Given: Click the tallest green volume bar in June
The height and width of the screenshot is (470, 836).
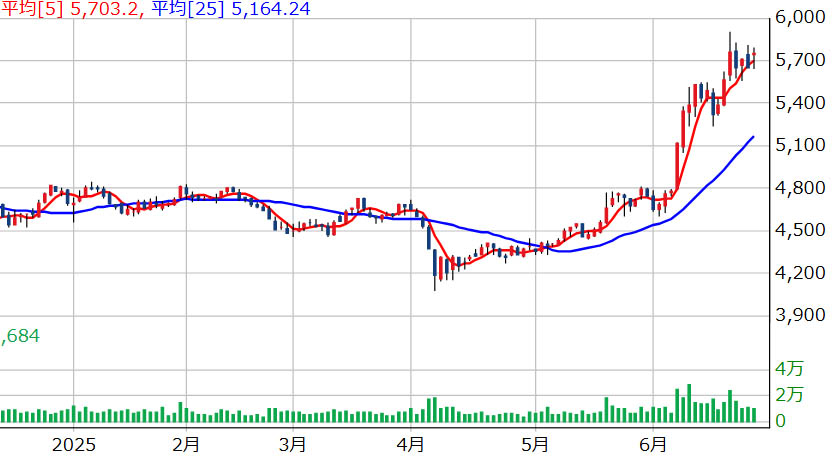Looking at the screenshot, I should coord(689,403).
